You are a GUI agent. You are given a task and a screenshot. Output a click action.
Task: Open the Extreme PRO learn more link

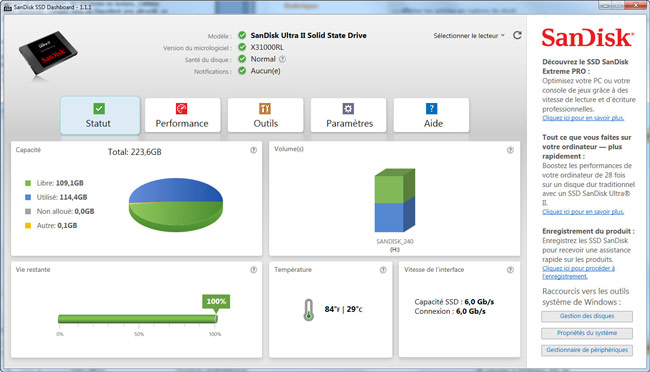pyautogui.click(x=583, y=118)
